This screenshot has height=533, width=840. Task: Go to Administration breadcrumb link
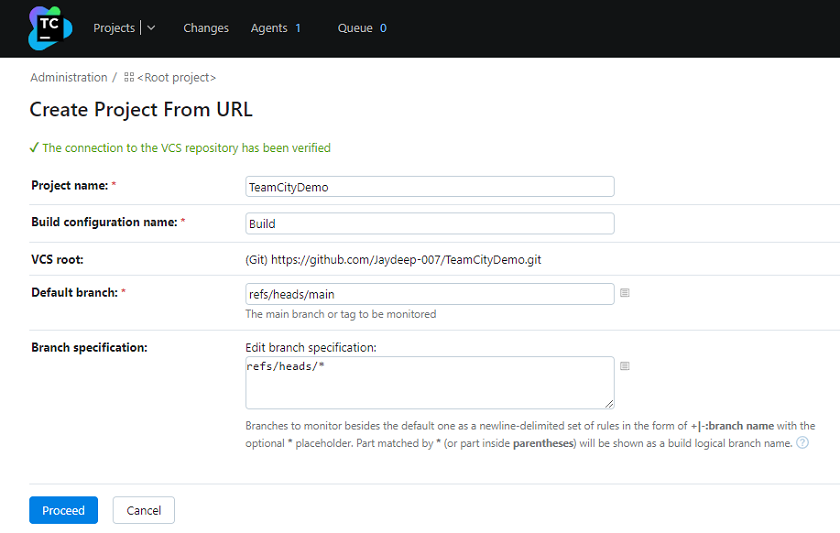pyautogui.click(x=69, y=78)
